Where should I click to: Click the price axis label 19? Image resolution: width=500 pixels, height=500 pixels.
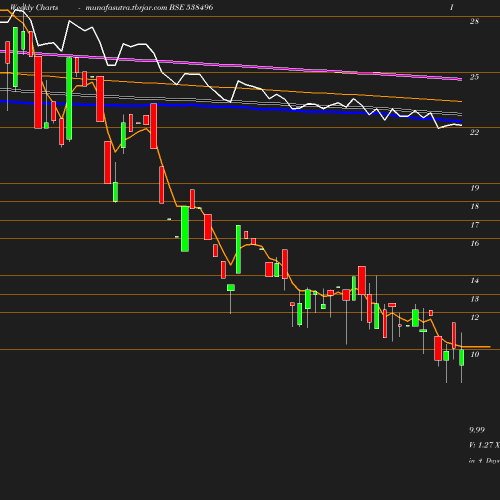click(475, 188)
